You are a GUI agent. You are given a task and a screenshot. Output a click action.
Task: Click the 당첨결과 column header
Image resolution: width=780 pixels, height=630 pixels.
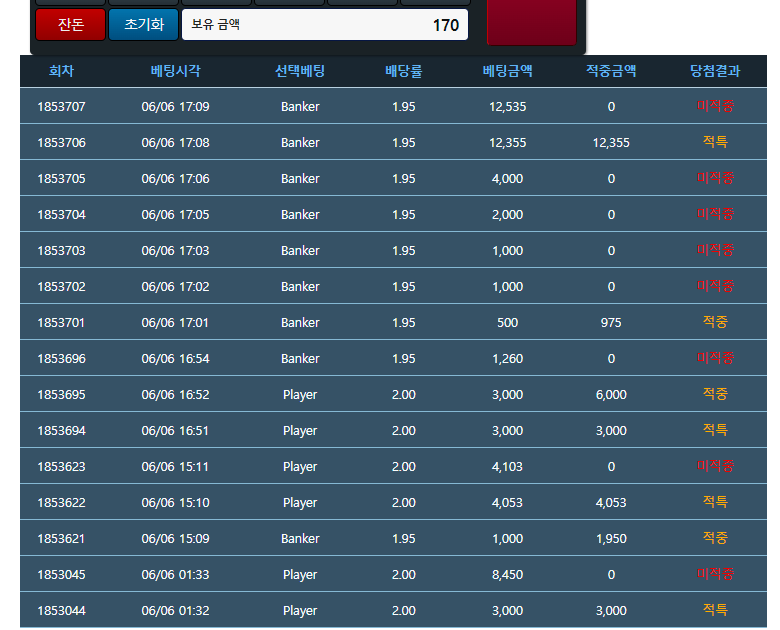pos(715,71)
